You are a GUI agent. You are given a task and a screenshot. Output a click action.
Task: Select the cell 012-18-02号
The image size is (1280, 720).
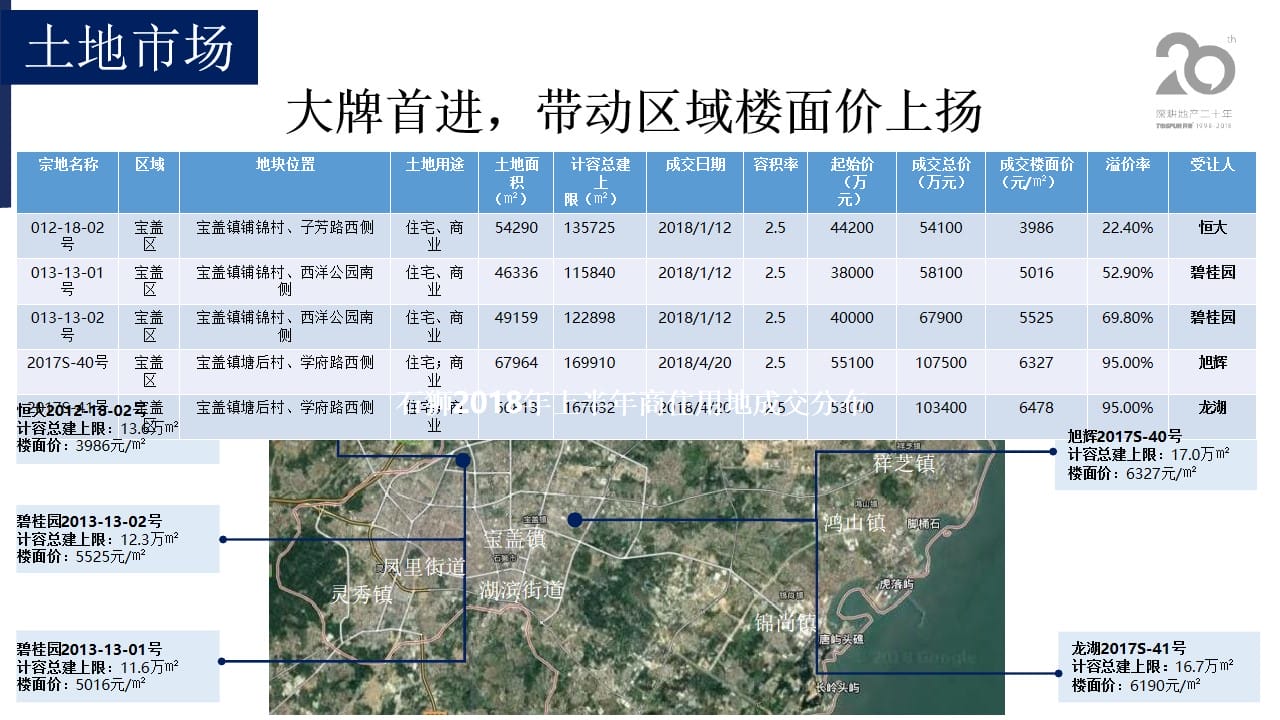(x=68, y=235)
